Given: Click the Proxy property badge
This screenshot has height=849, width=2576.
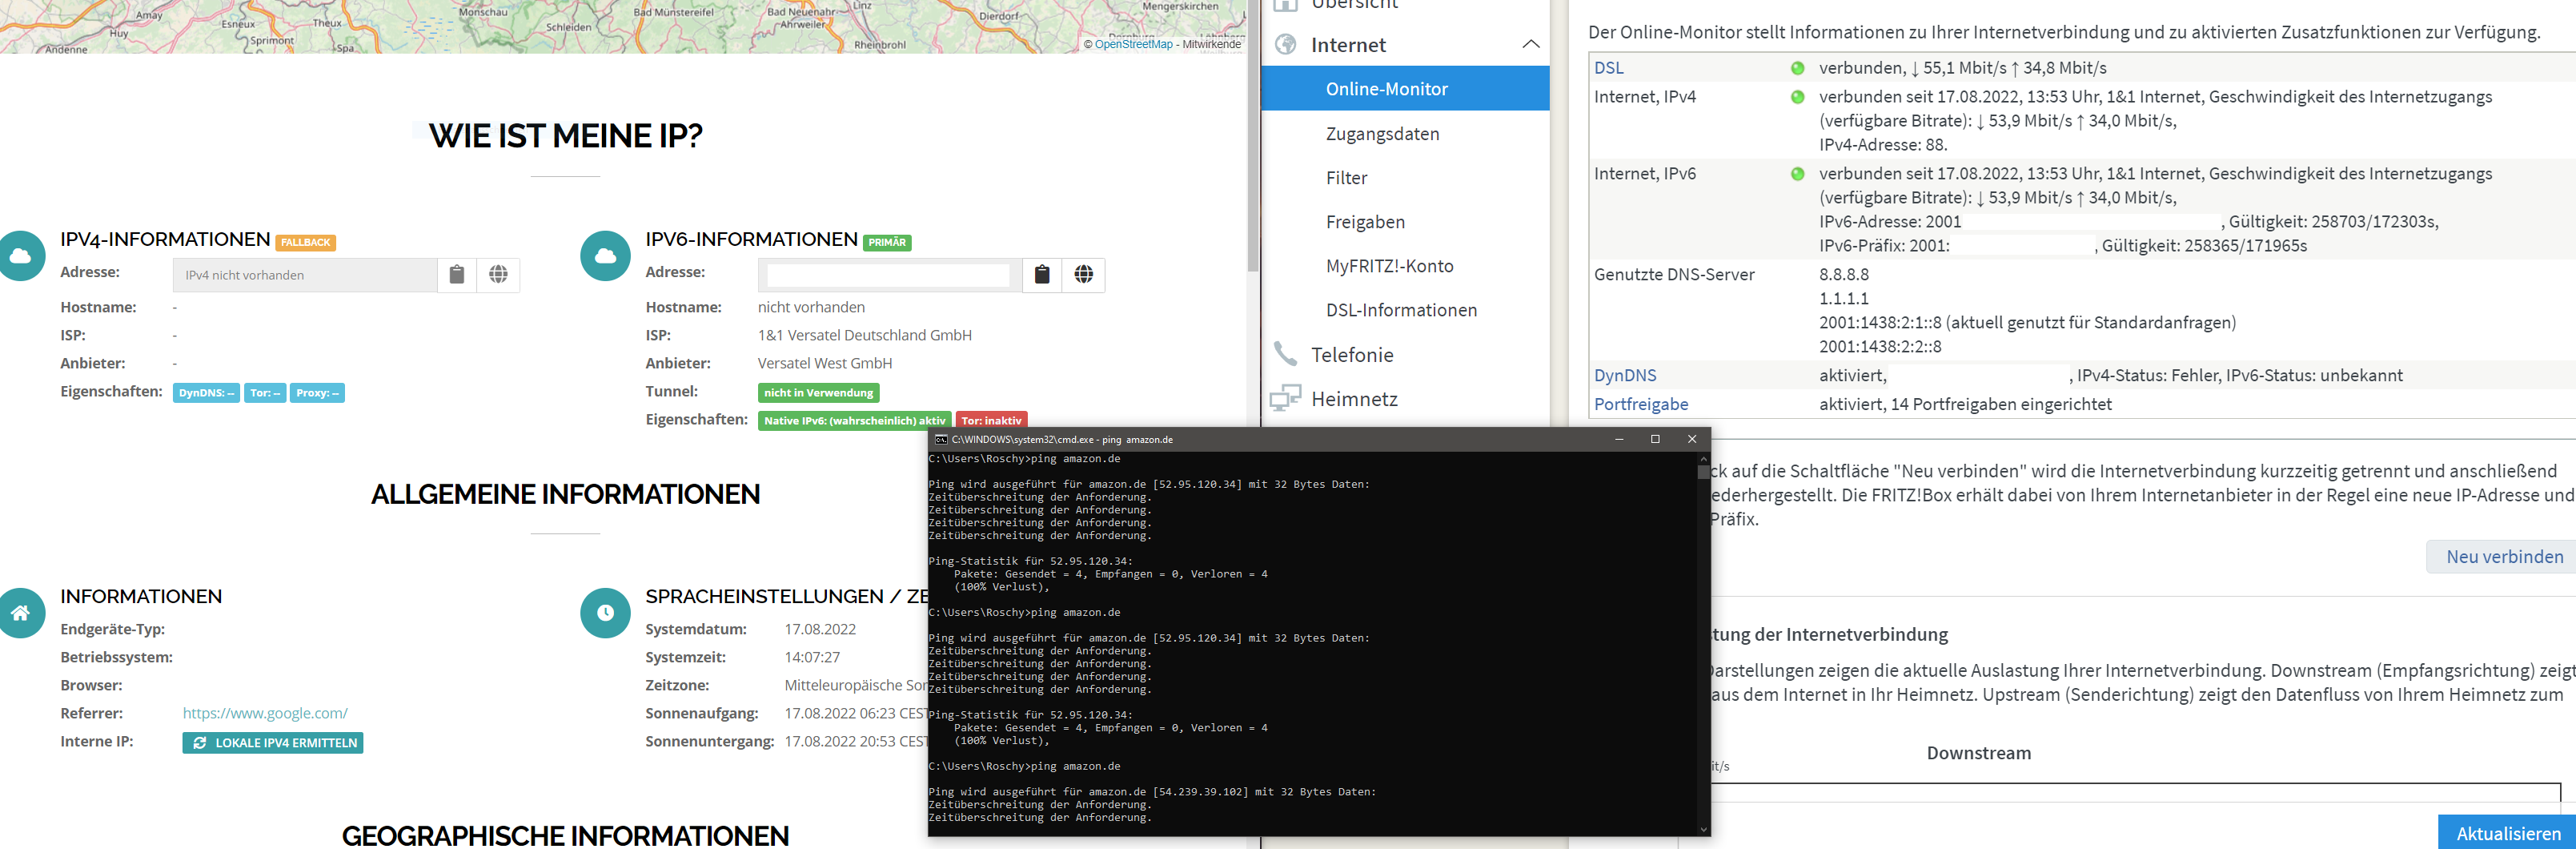Looking at the screenshot, I should point(317,393).
